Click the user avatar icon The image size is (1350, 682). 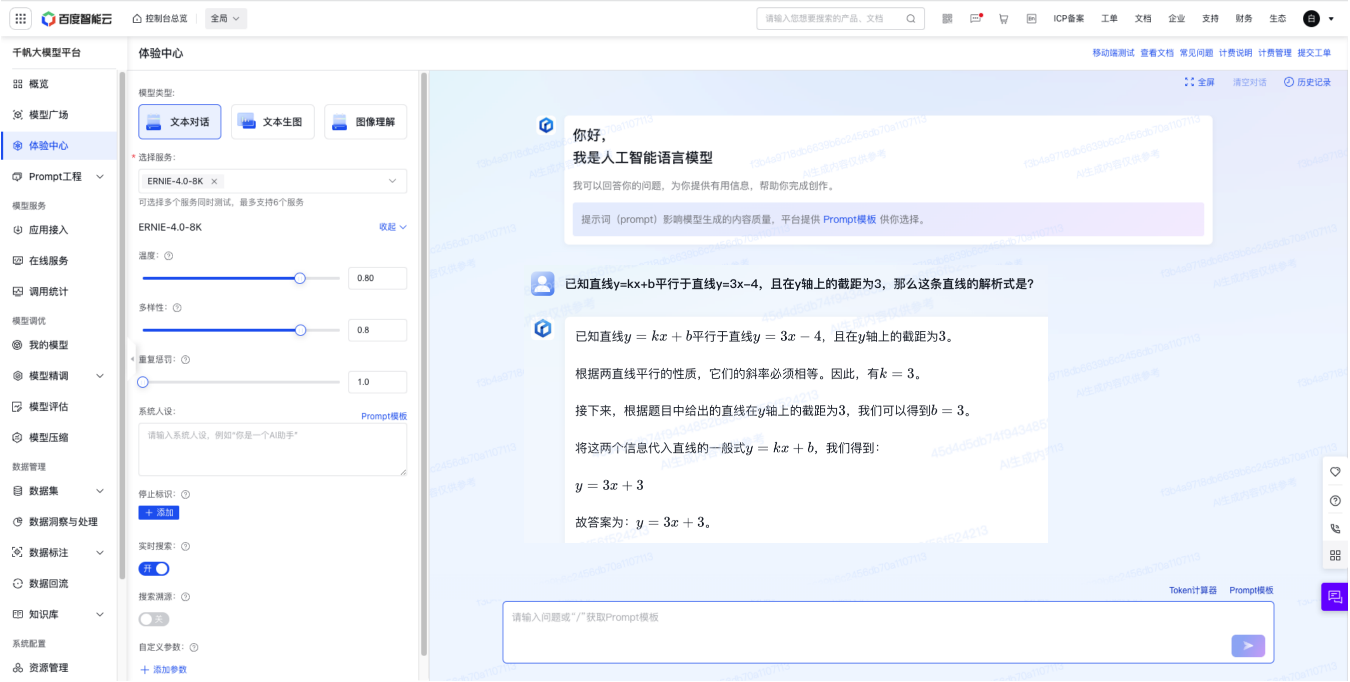click(x=1312, y=18)
